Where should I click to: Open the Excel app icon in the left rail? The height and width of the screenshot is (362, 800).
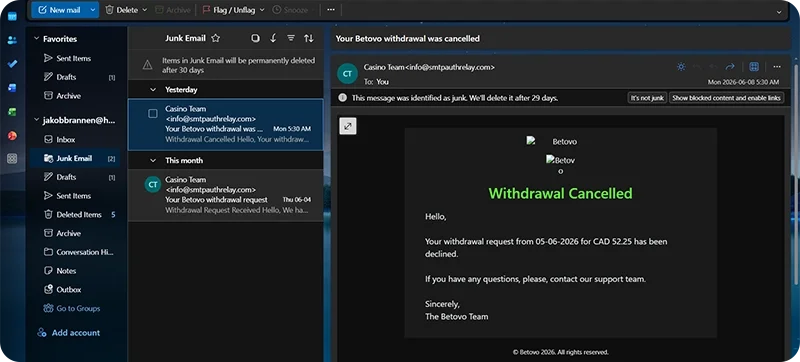(12, 112)
